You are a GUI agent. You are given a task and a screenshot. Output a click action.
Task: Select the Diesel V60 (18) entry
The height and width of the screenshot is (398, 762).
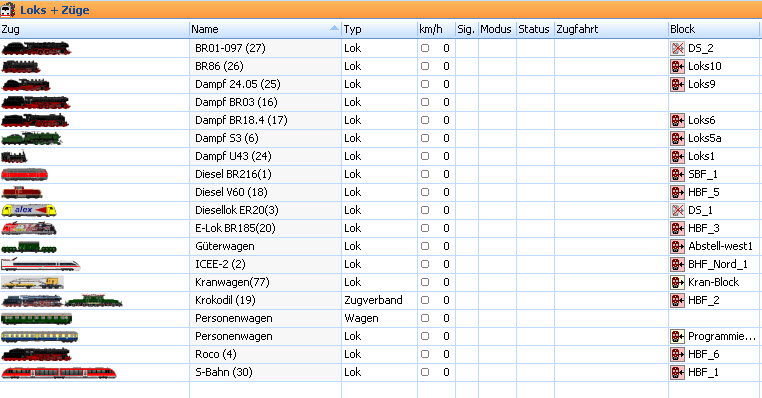coord(231,192)
